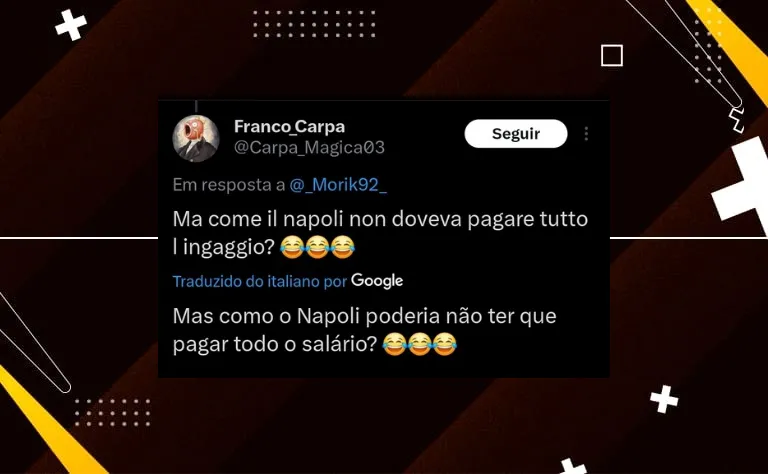Viewport: 768px width, 474px height.
Task: Click the "Em resposta a" label
Action: tap(229, 185)
